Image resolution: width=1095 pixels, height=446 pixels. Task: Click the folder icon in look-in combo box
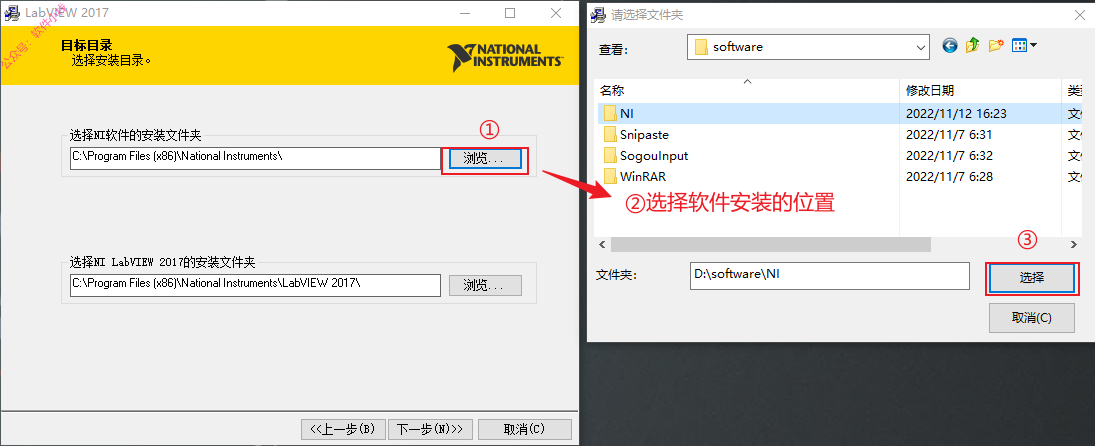(x=701, y=47)
